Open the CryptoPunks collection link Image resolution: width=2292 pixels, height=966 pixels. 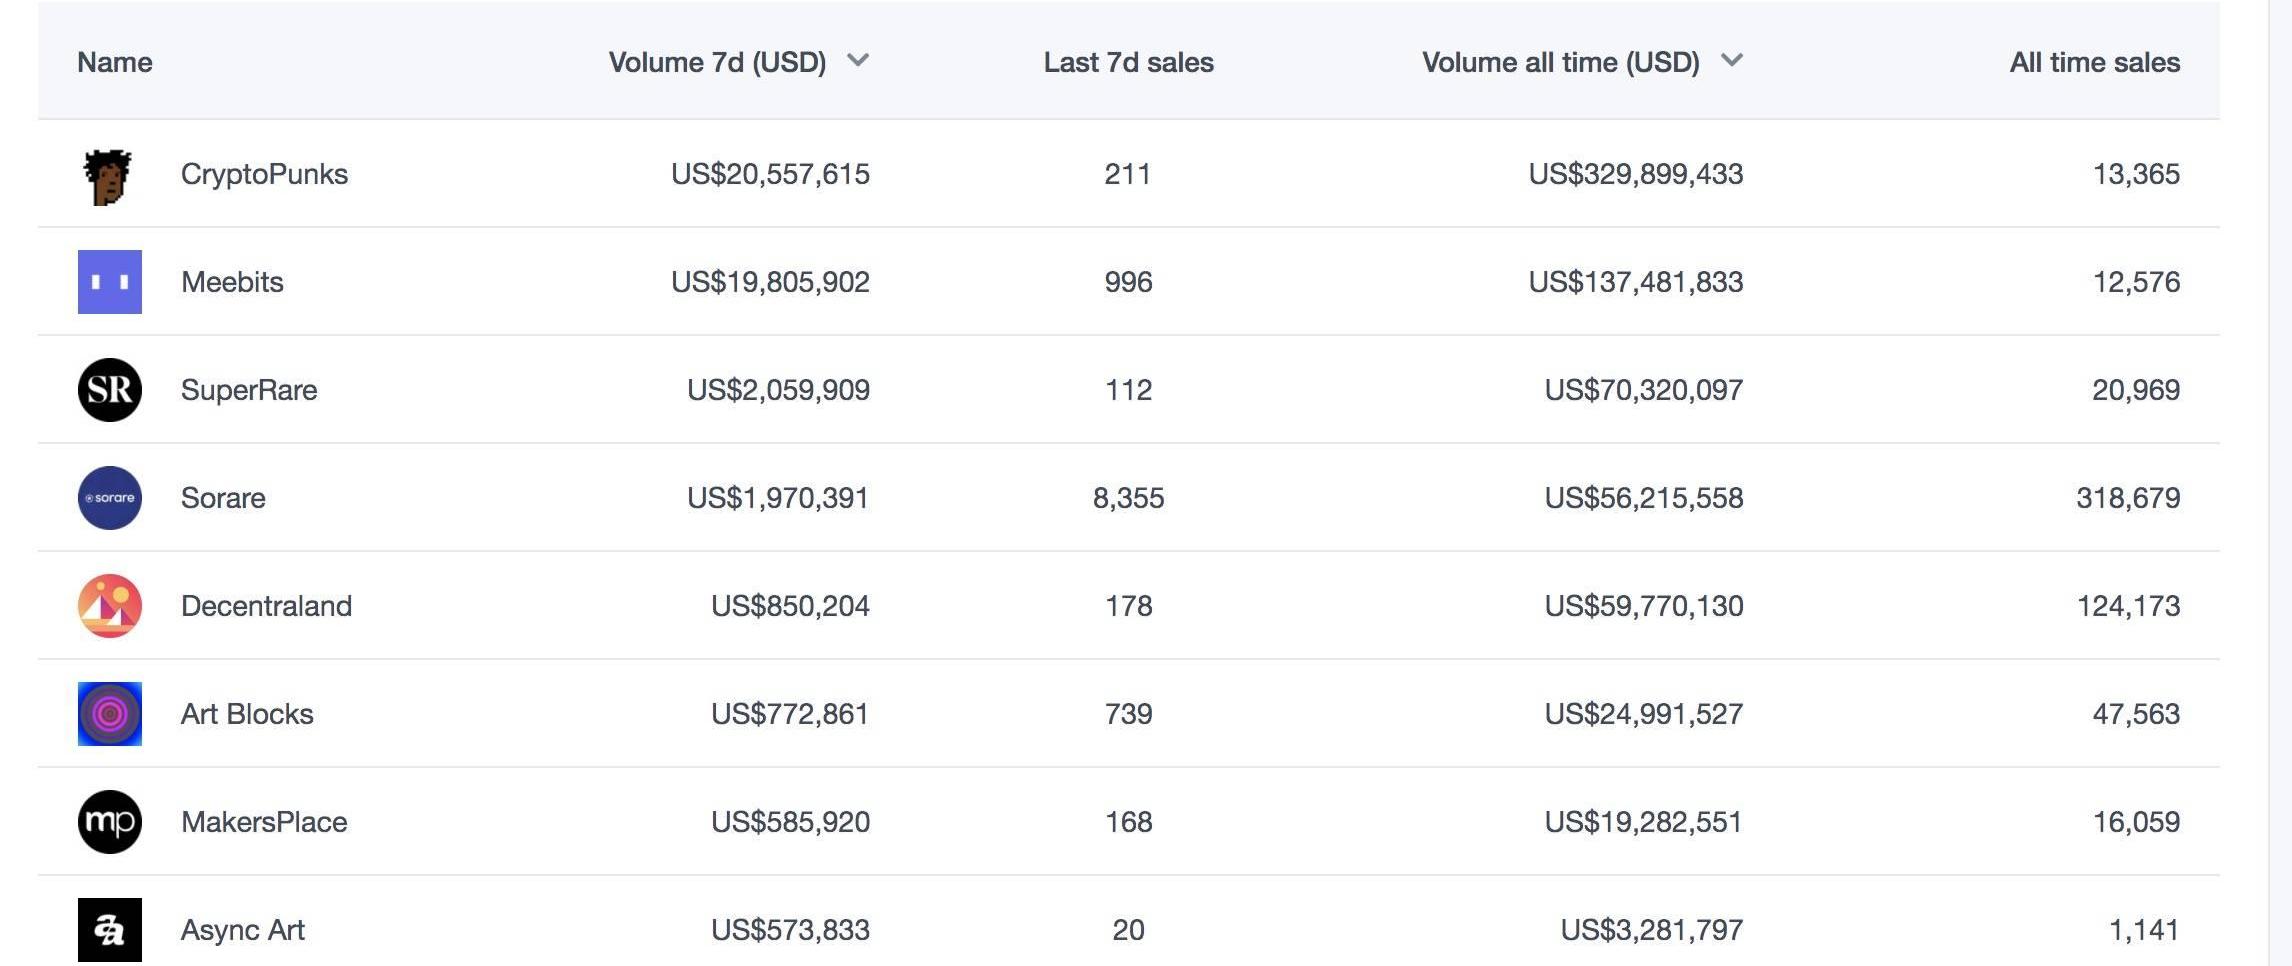264,174
